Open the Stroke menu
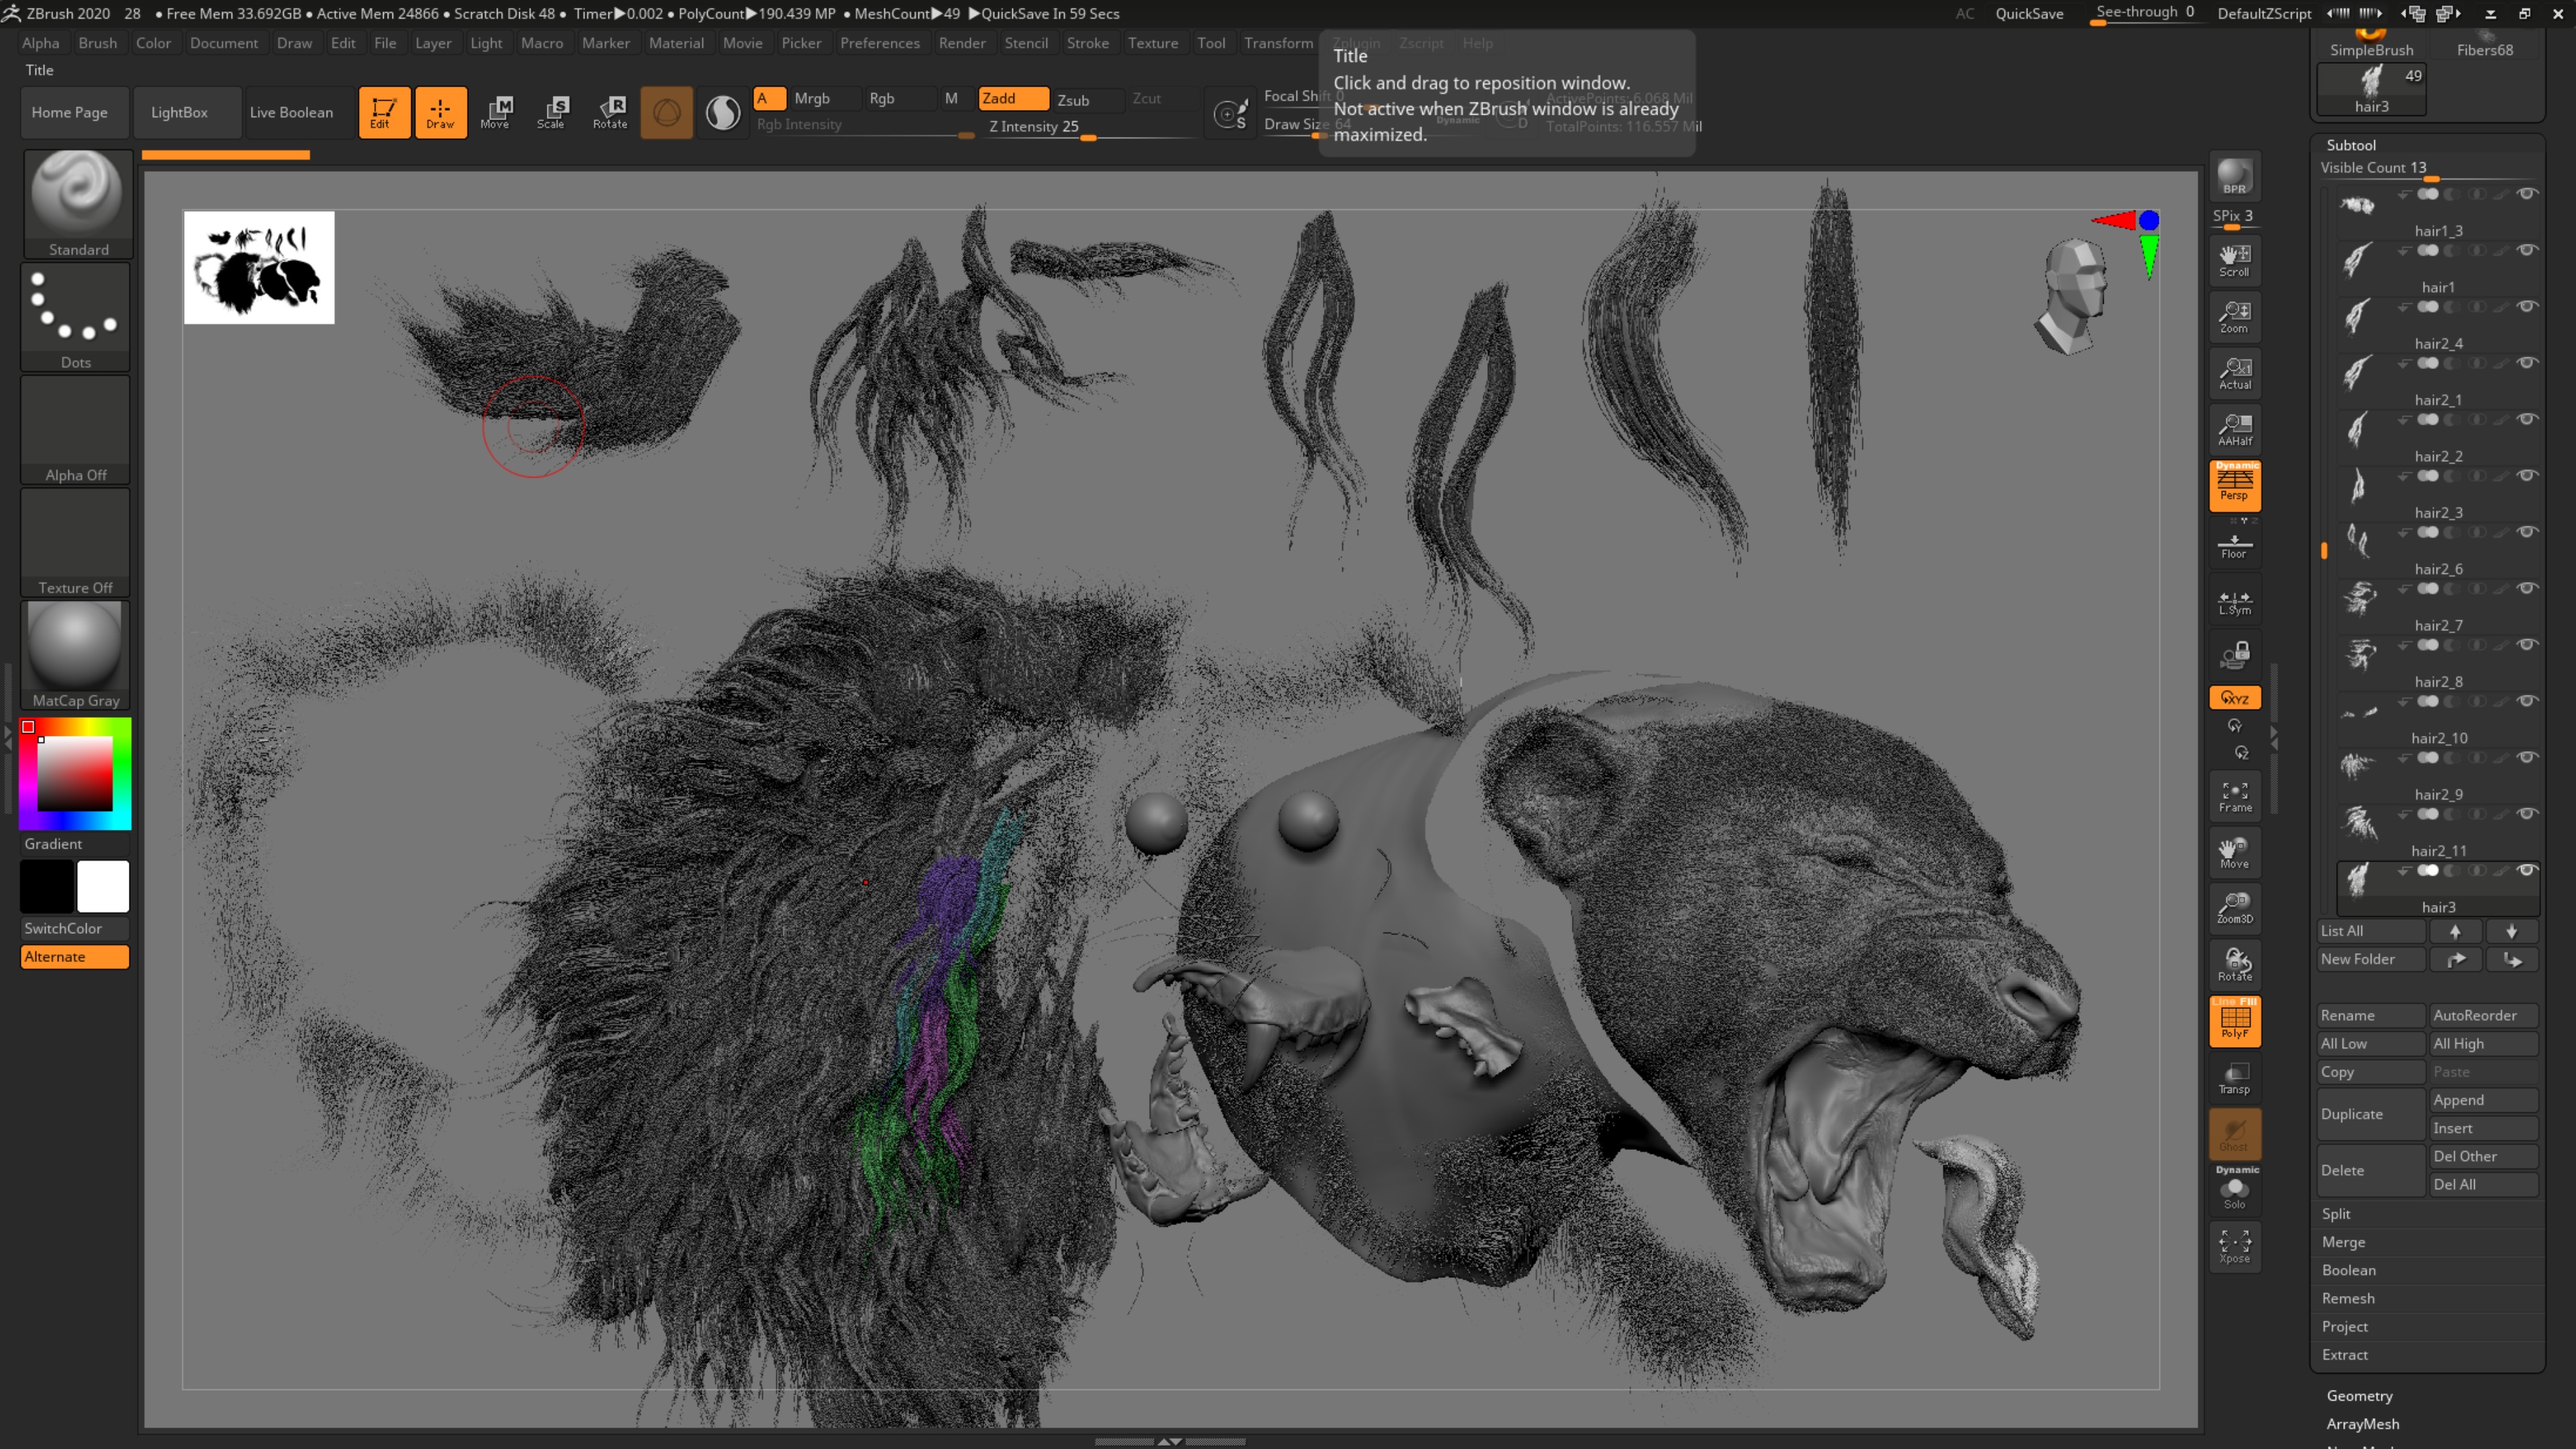Screen dimensions: 2576x1449 point(1087,43)
